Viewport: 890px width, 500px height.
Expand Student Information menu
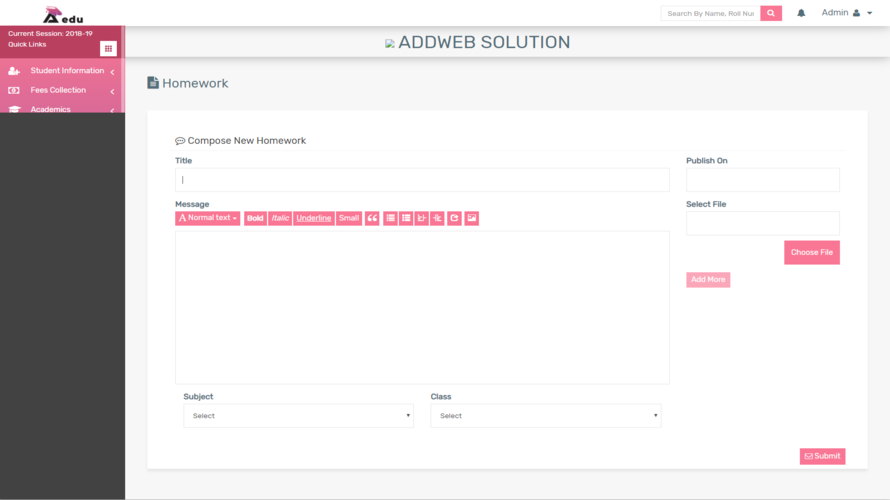(62, 71)
